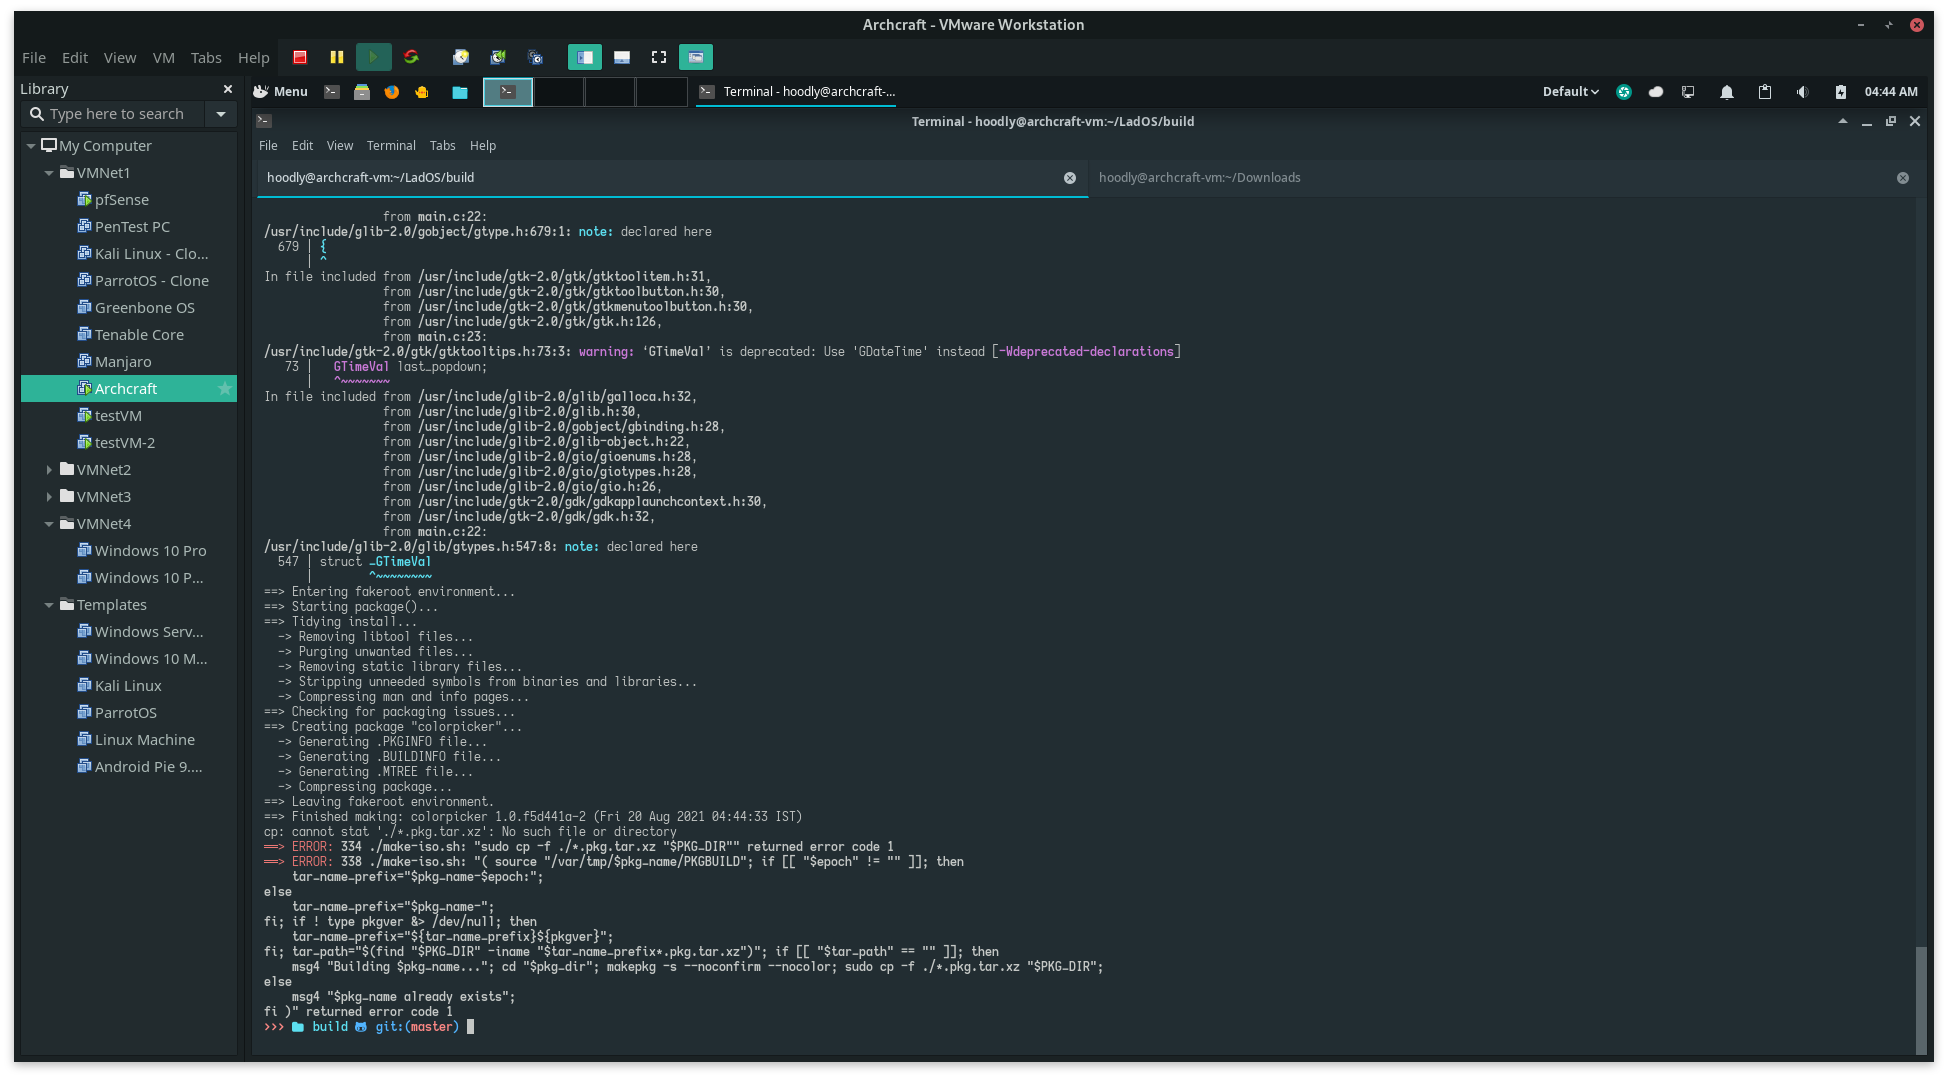Open the blue folder icon in panel
The height and width of the screenshot is (1079, 1948).
(x=460, y=92)
